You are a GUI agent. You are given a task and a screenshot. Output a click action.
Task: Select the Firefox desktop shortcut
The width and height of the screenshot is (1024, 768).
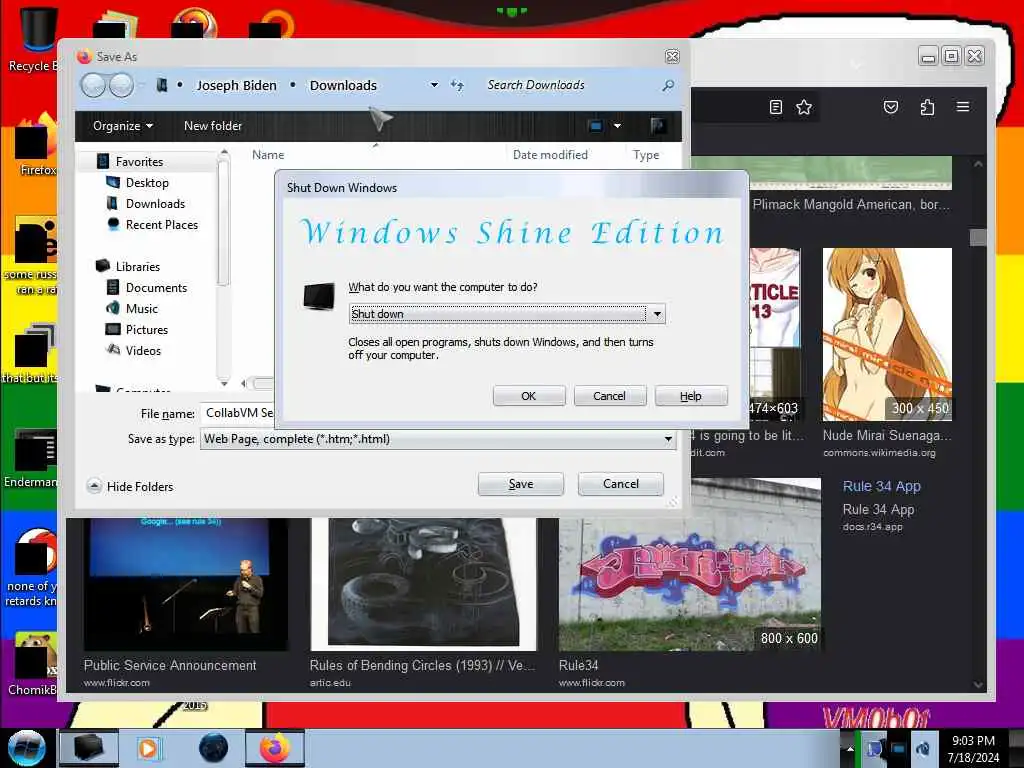35,145
